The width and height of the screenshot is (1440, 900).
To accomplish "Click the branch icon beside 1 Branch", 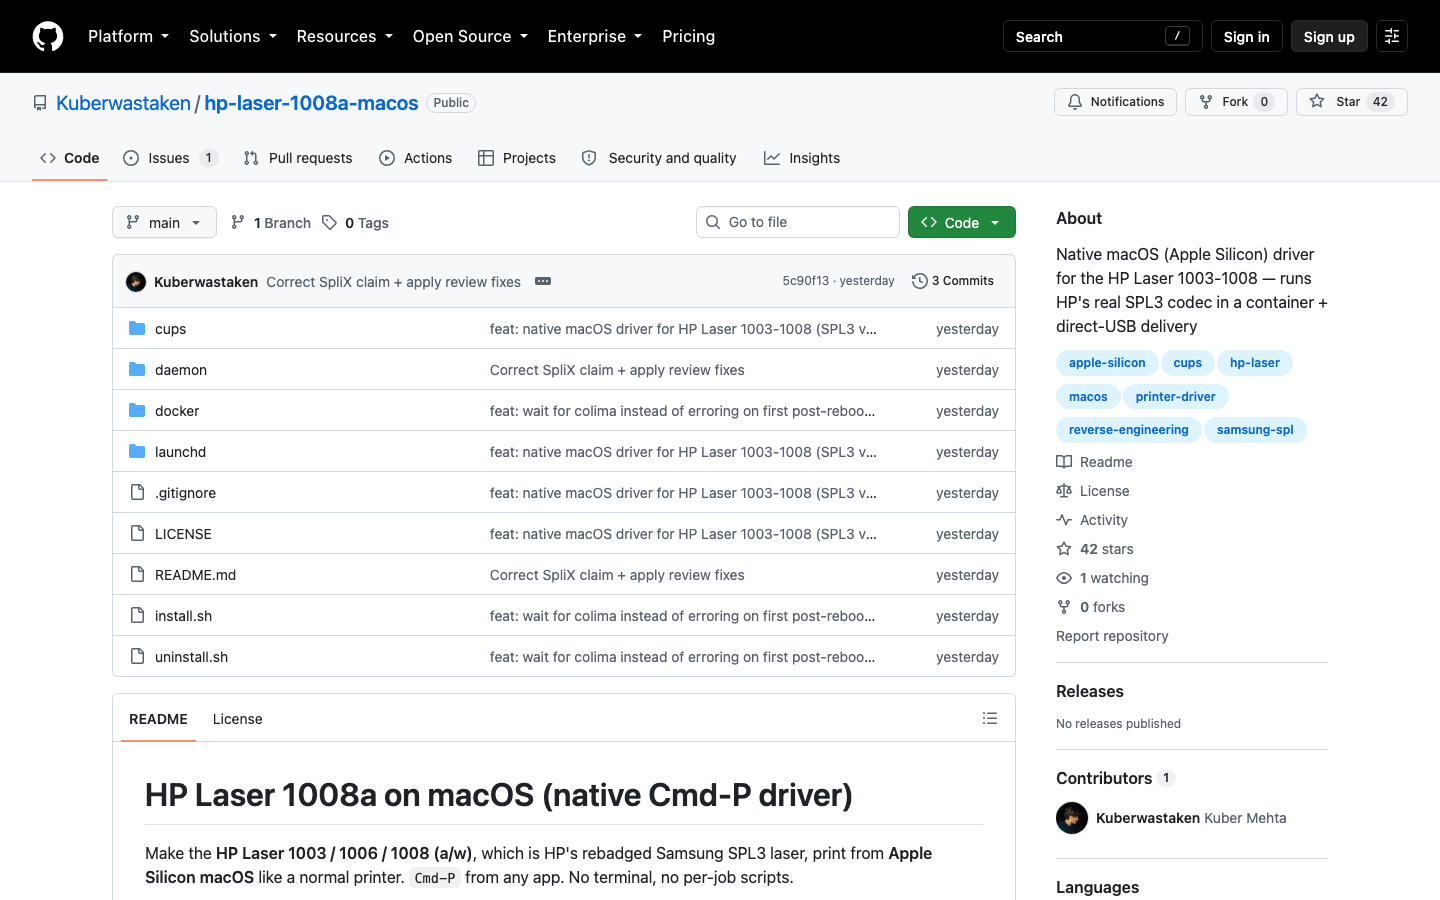I will 238,222.
